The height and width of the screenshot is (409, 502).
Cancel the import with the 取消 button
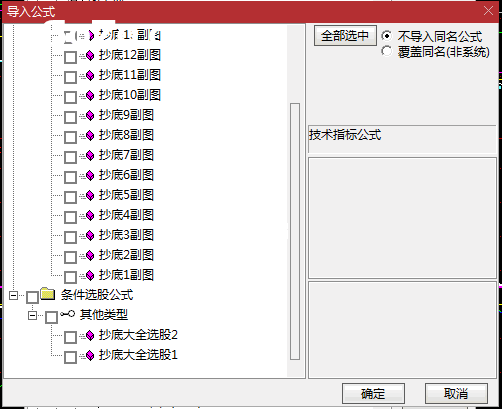tap(456, 394)
